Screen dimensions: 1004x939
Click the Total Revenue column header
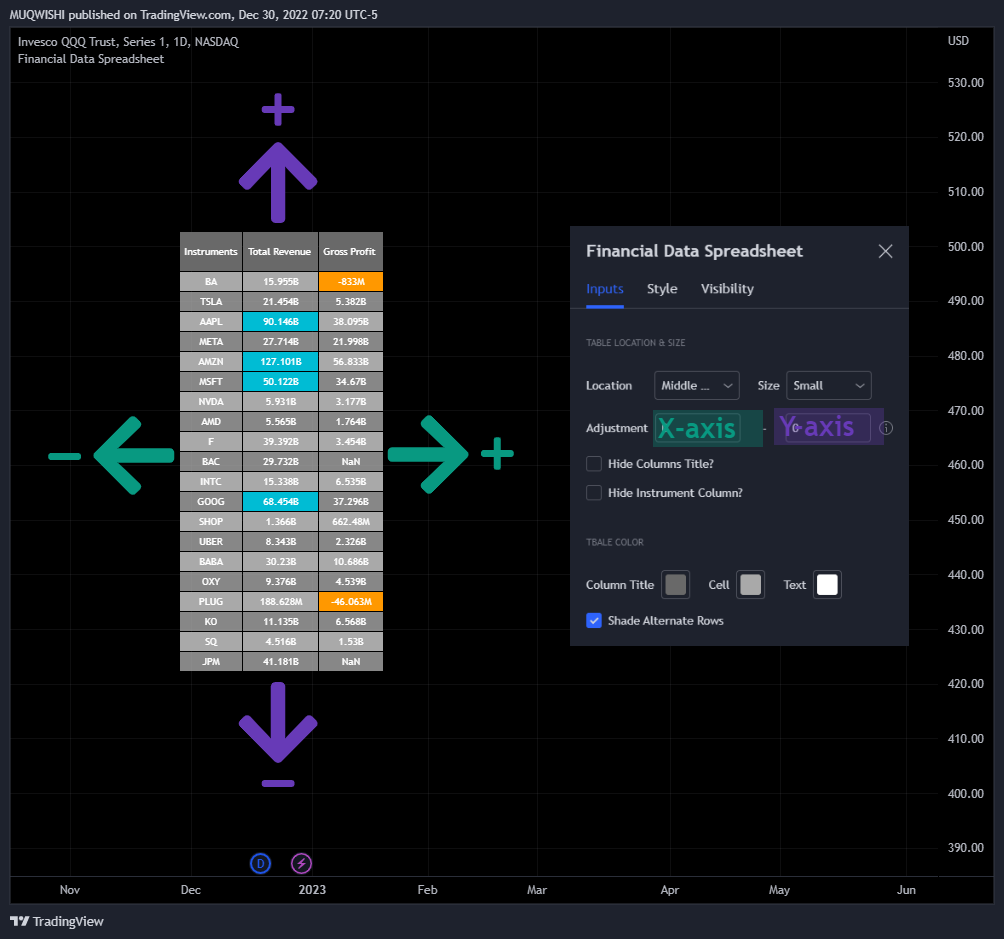(x=280, y=252)
